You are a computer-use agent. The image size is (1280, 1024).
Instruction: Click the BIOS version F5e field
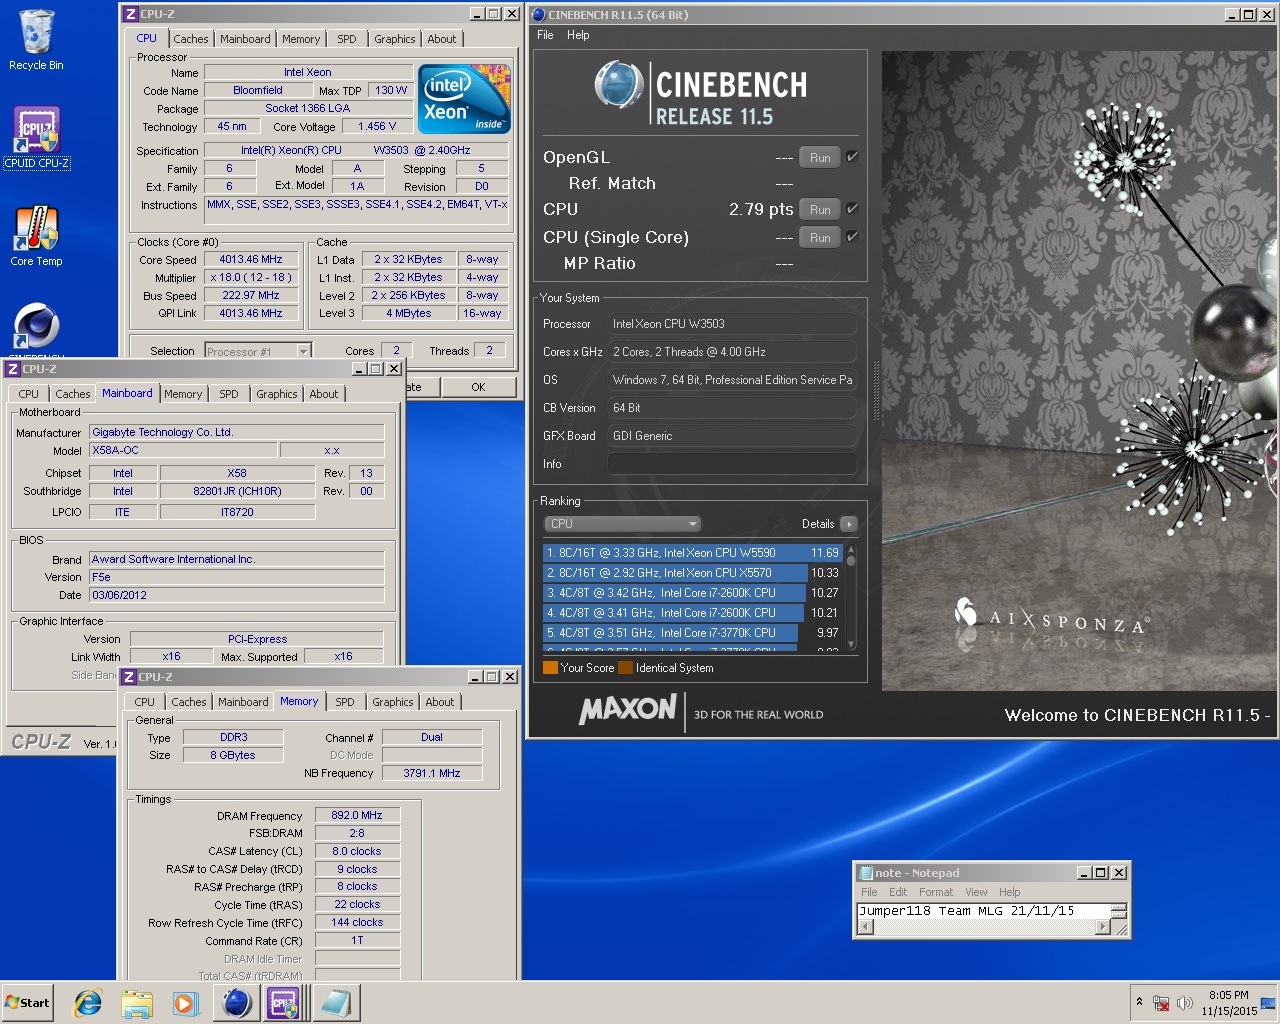point(236,577)
